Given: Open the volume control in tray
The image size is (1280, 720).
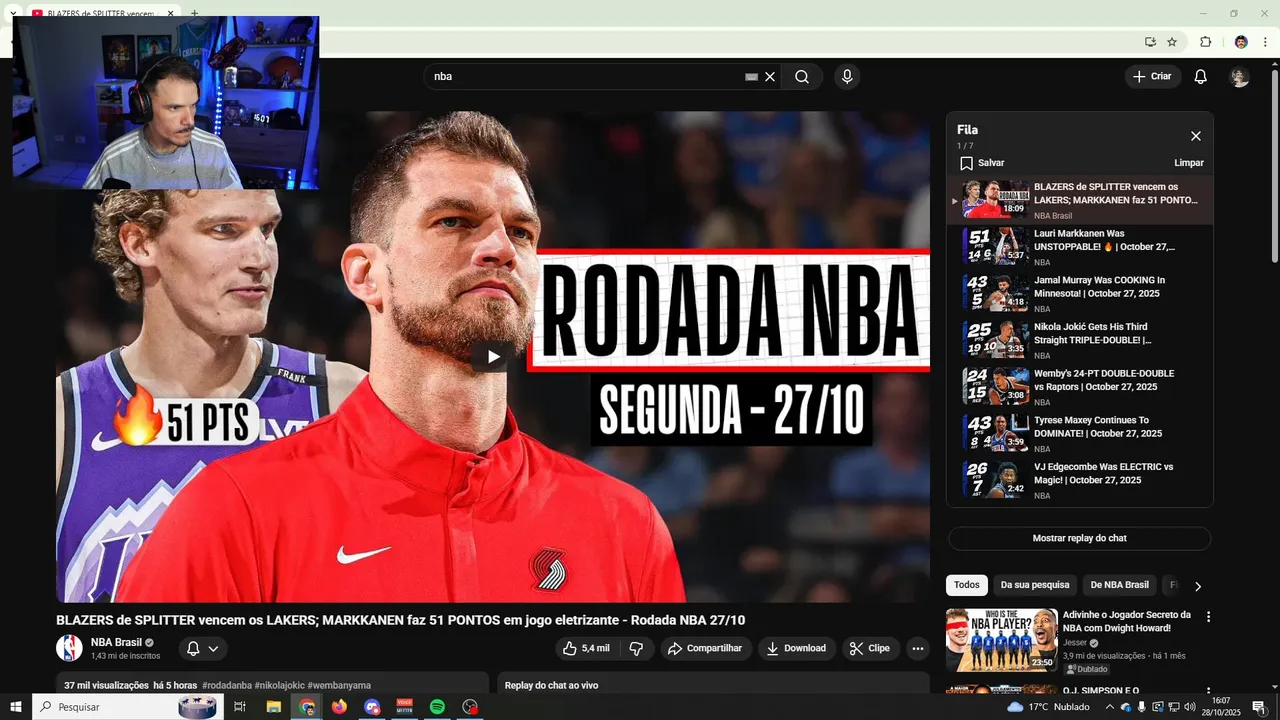Looking at the screenshot, I should coord(1190,707).
